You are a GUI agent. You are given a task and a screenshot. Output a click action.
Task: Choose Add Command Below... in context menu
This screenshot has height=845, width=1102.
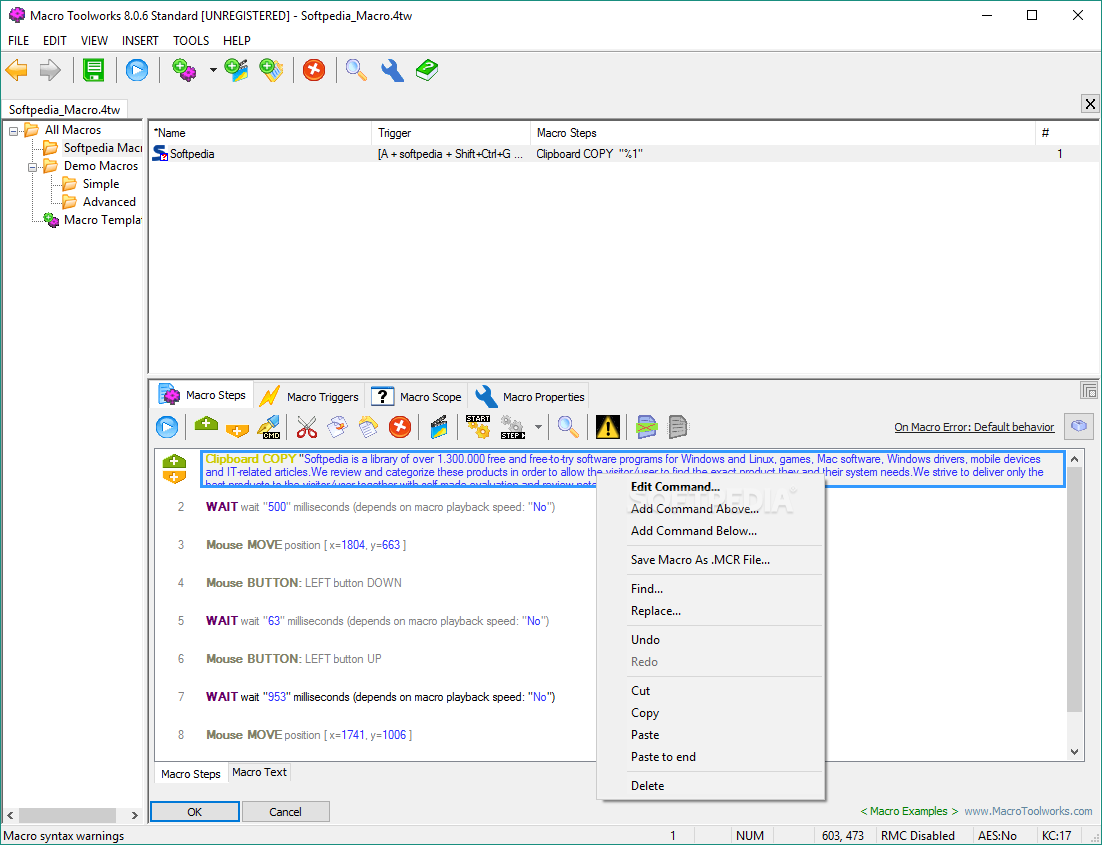694,531
